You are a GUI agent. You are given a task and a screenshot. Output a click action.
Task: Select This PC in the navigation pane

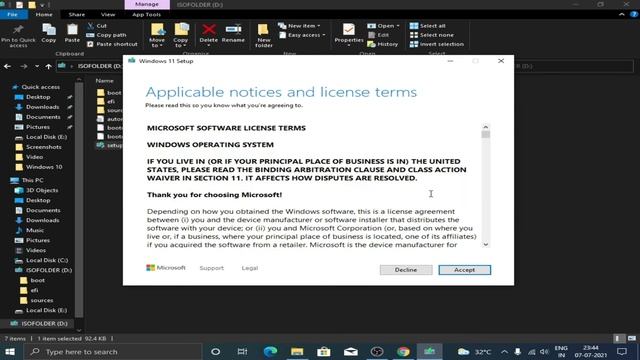[33, 180]
